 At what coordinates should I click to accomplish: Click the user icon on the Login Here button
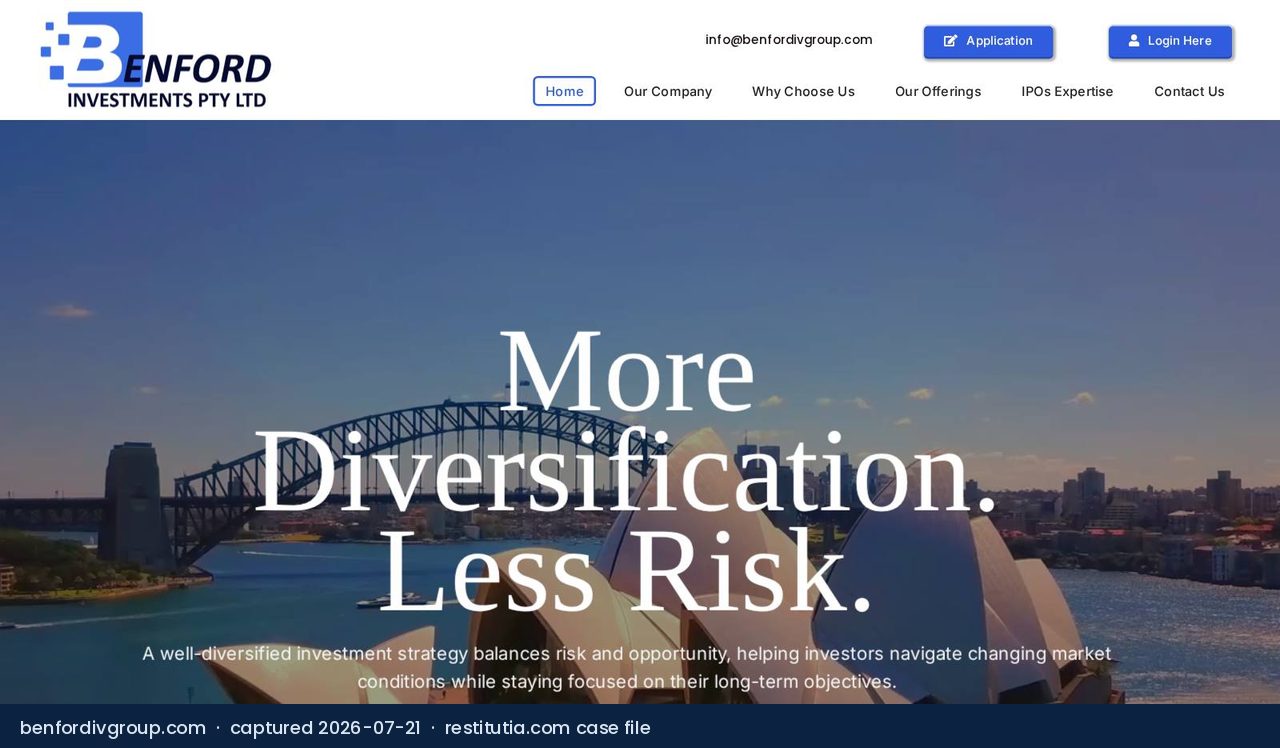point(1134,41)
